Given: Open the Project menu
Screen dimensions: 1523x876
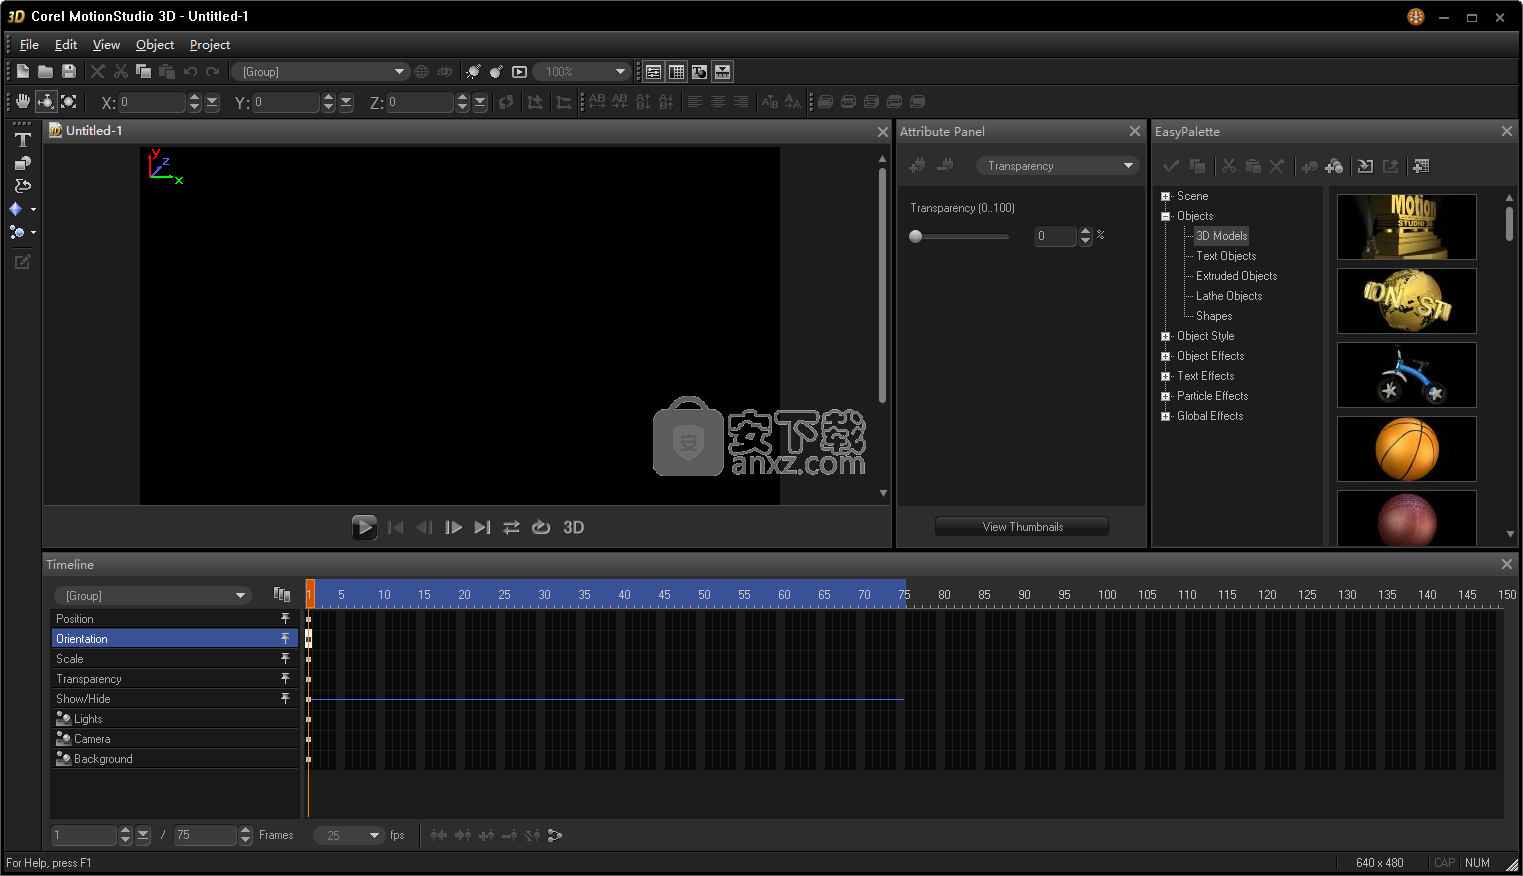Looking at the screenshot, I should click(x=210, y=45).
